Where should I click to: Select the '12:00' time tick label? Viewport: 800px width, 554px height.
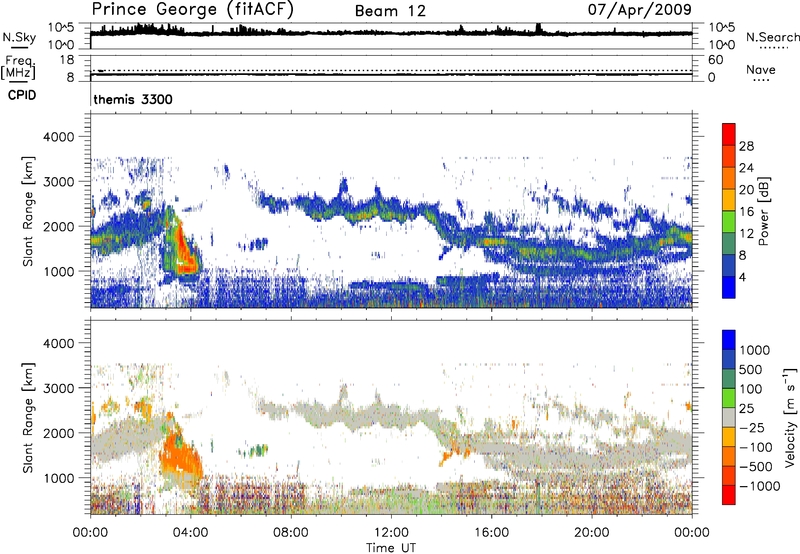click(x=391, y=532)
